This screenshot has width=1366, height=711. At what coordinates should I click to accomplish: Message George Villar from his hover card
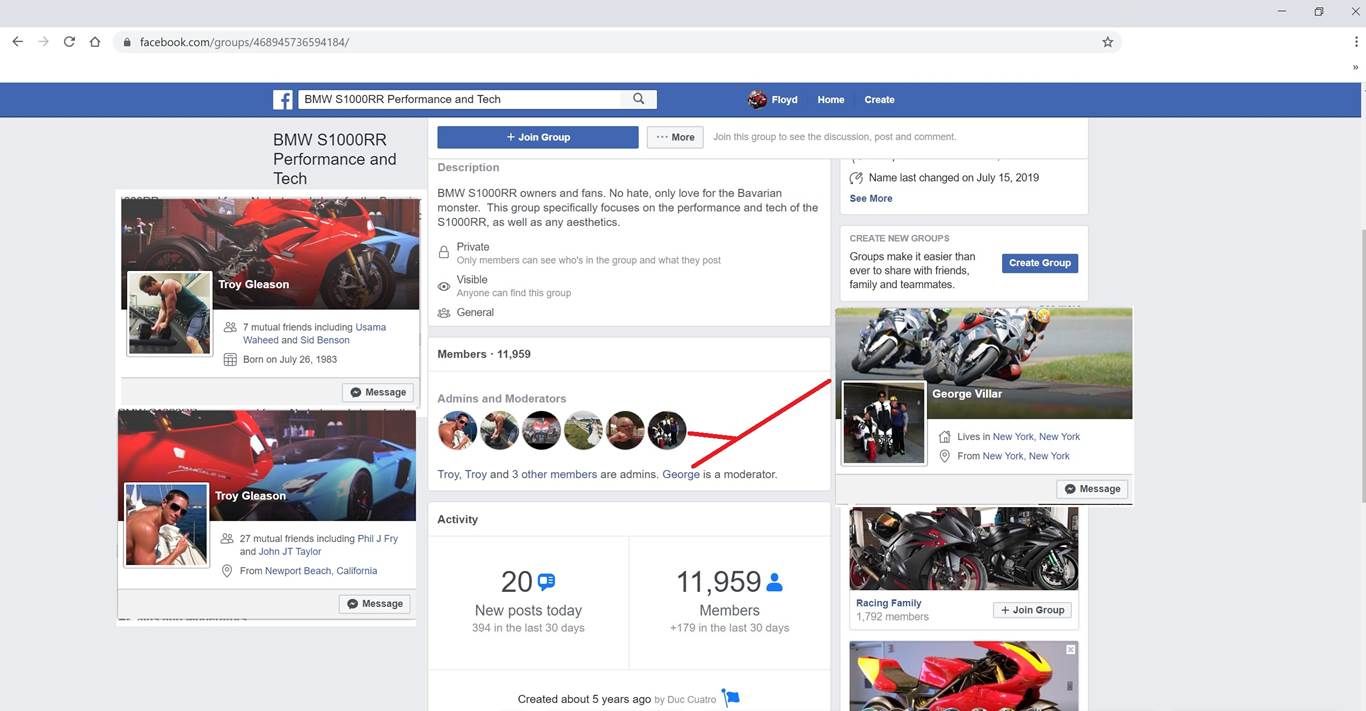tap(1092, 489)
